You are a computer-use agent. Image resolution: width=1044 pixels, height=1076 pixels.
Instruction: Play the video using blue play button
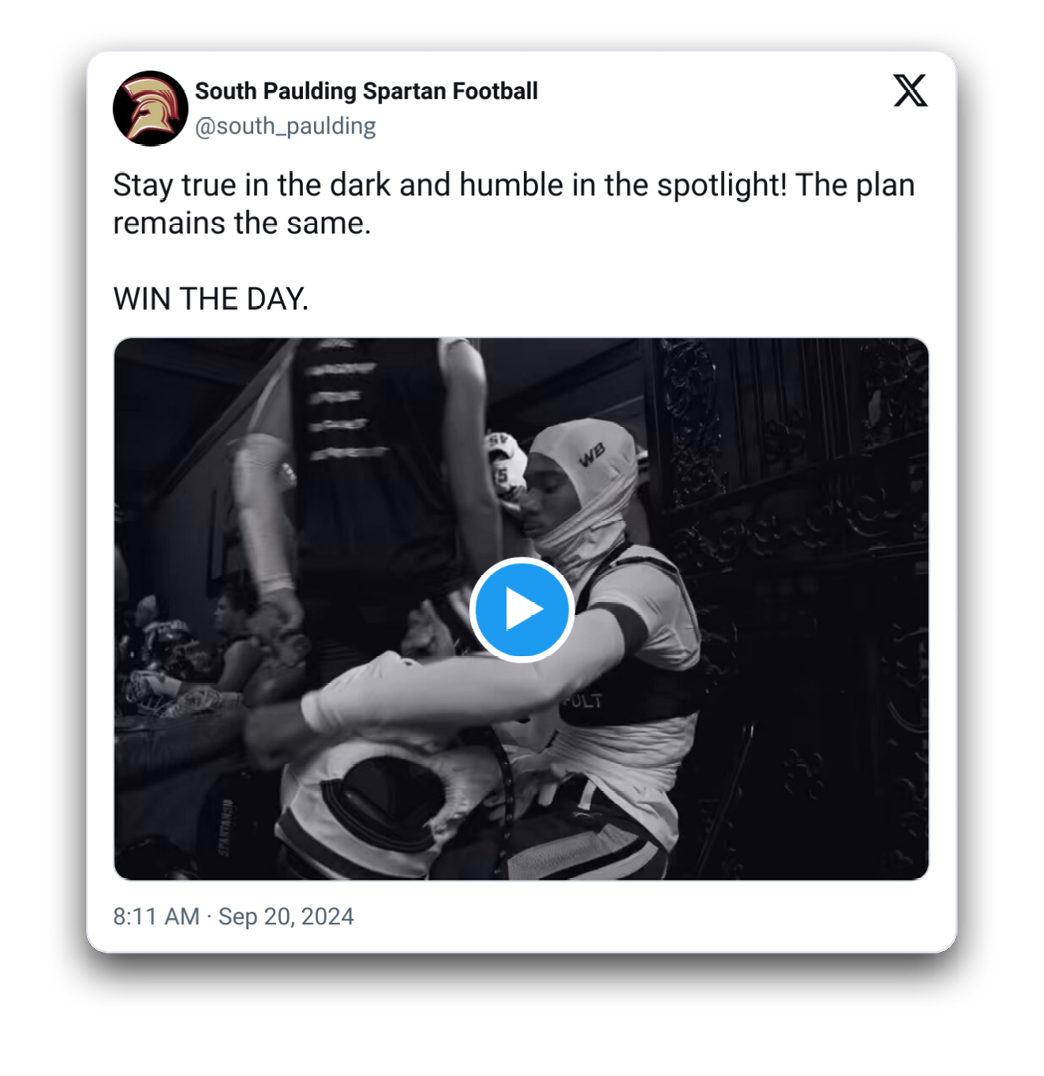click(x=521, y=609)
